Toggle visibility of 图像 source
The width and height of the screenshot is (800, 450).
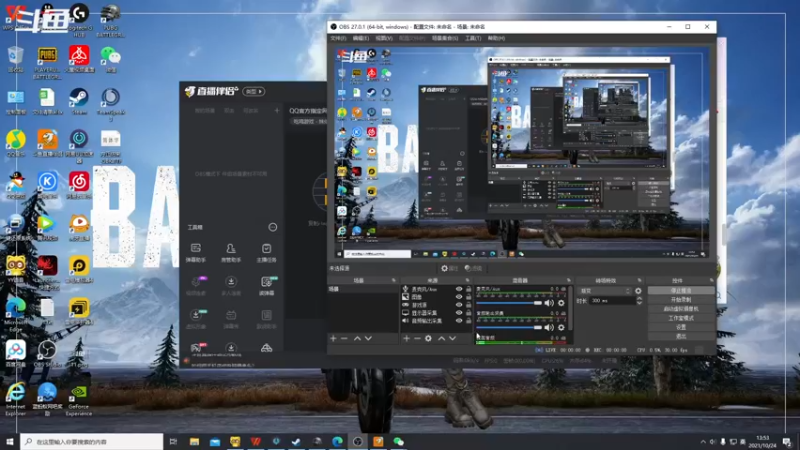point(459,297)
